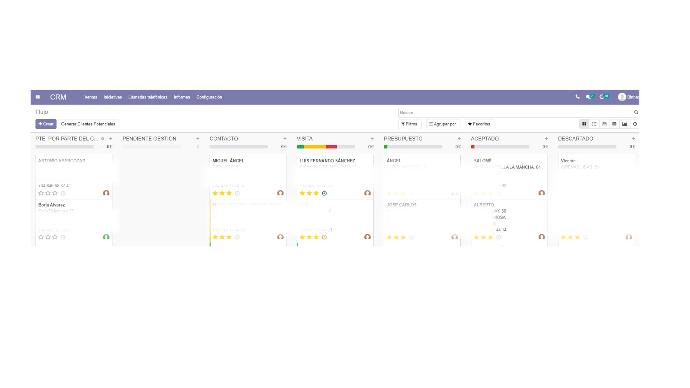Focus the search input field
This screenshot has height=388, width=690.
(x=515, y=113)
